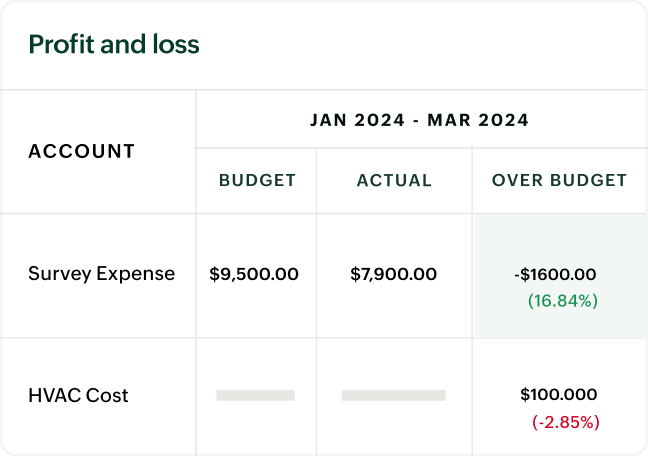Click the green (16.84%) percentage
The image size is (648, 456).
point(562,300)
